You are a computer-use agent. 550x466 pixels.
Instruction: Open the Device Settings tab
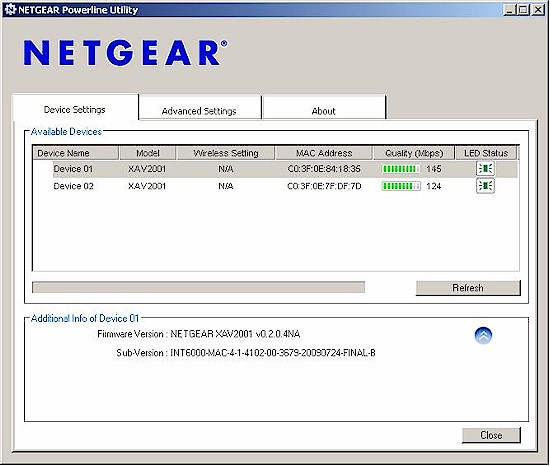[75, 109]
